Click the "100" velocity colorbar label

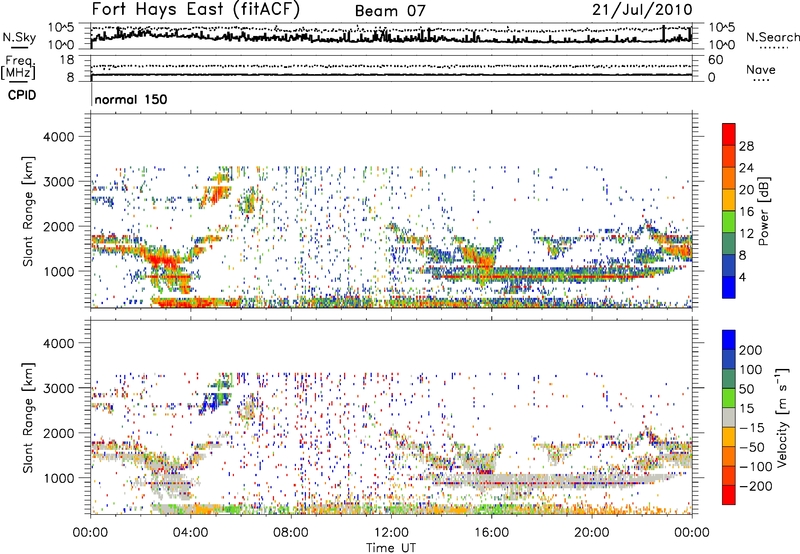point(751,370)
